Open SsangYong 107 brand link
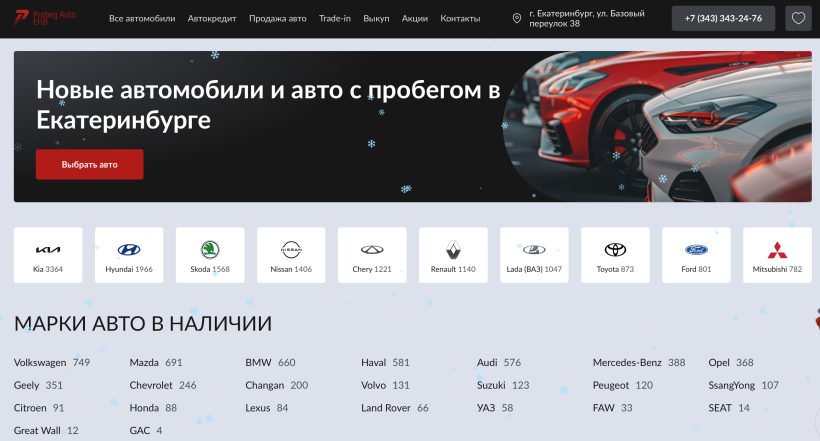820x441 pixels. point(744,385)
